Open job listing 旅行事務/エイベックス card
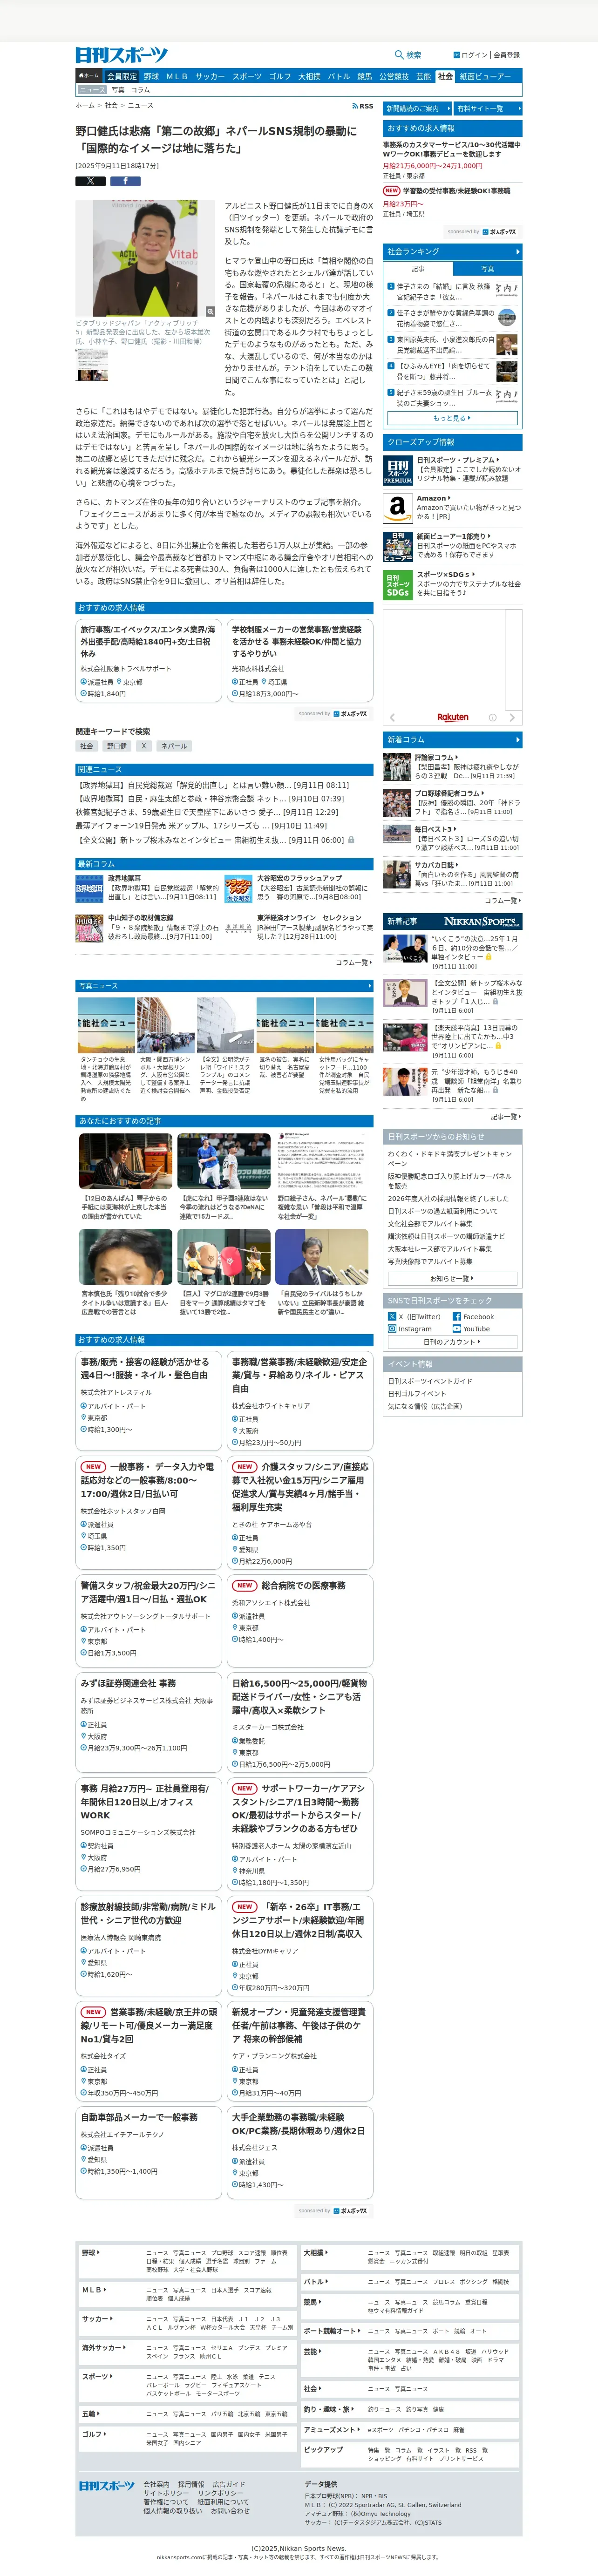The width and height of the screenshot is (598, 2576). (x=148, y=661)
